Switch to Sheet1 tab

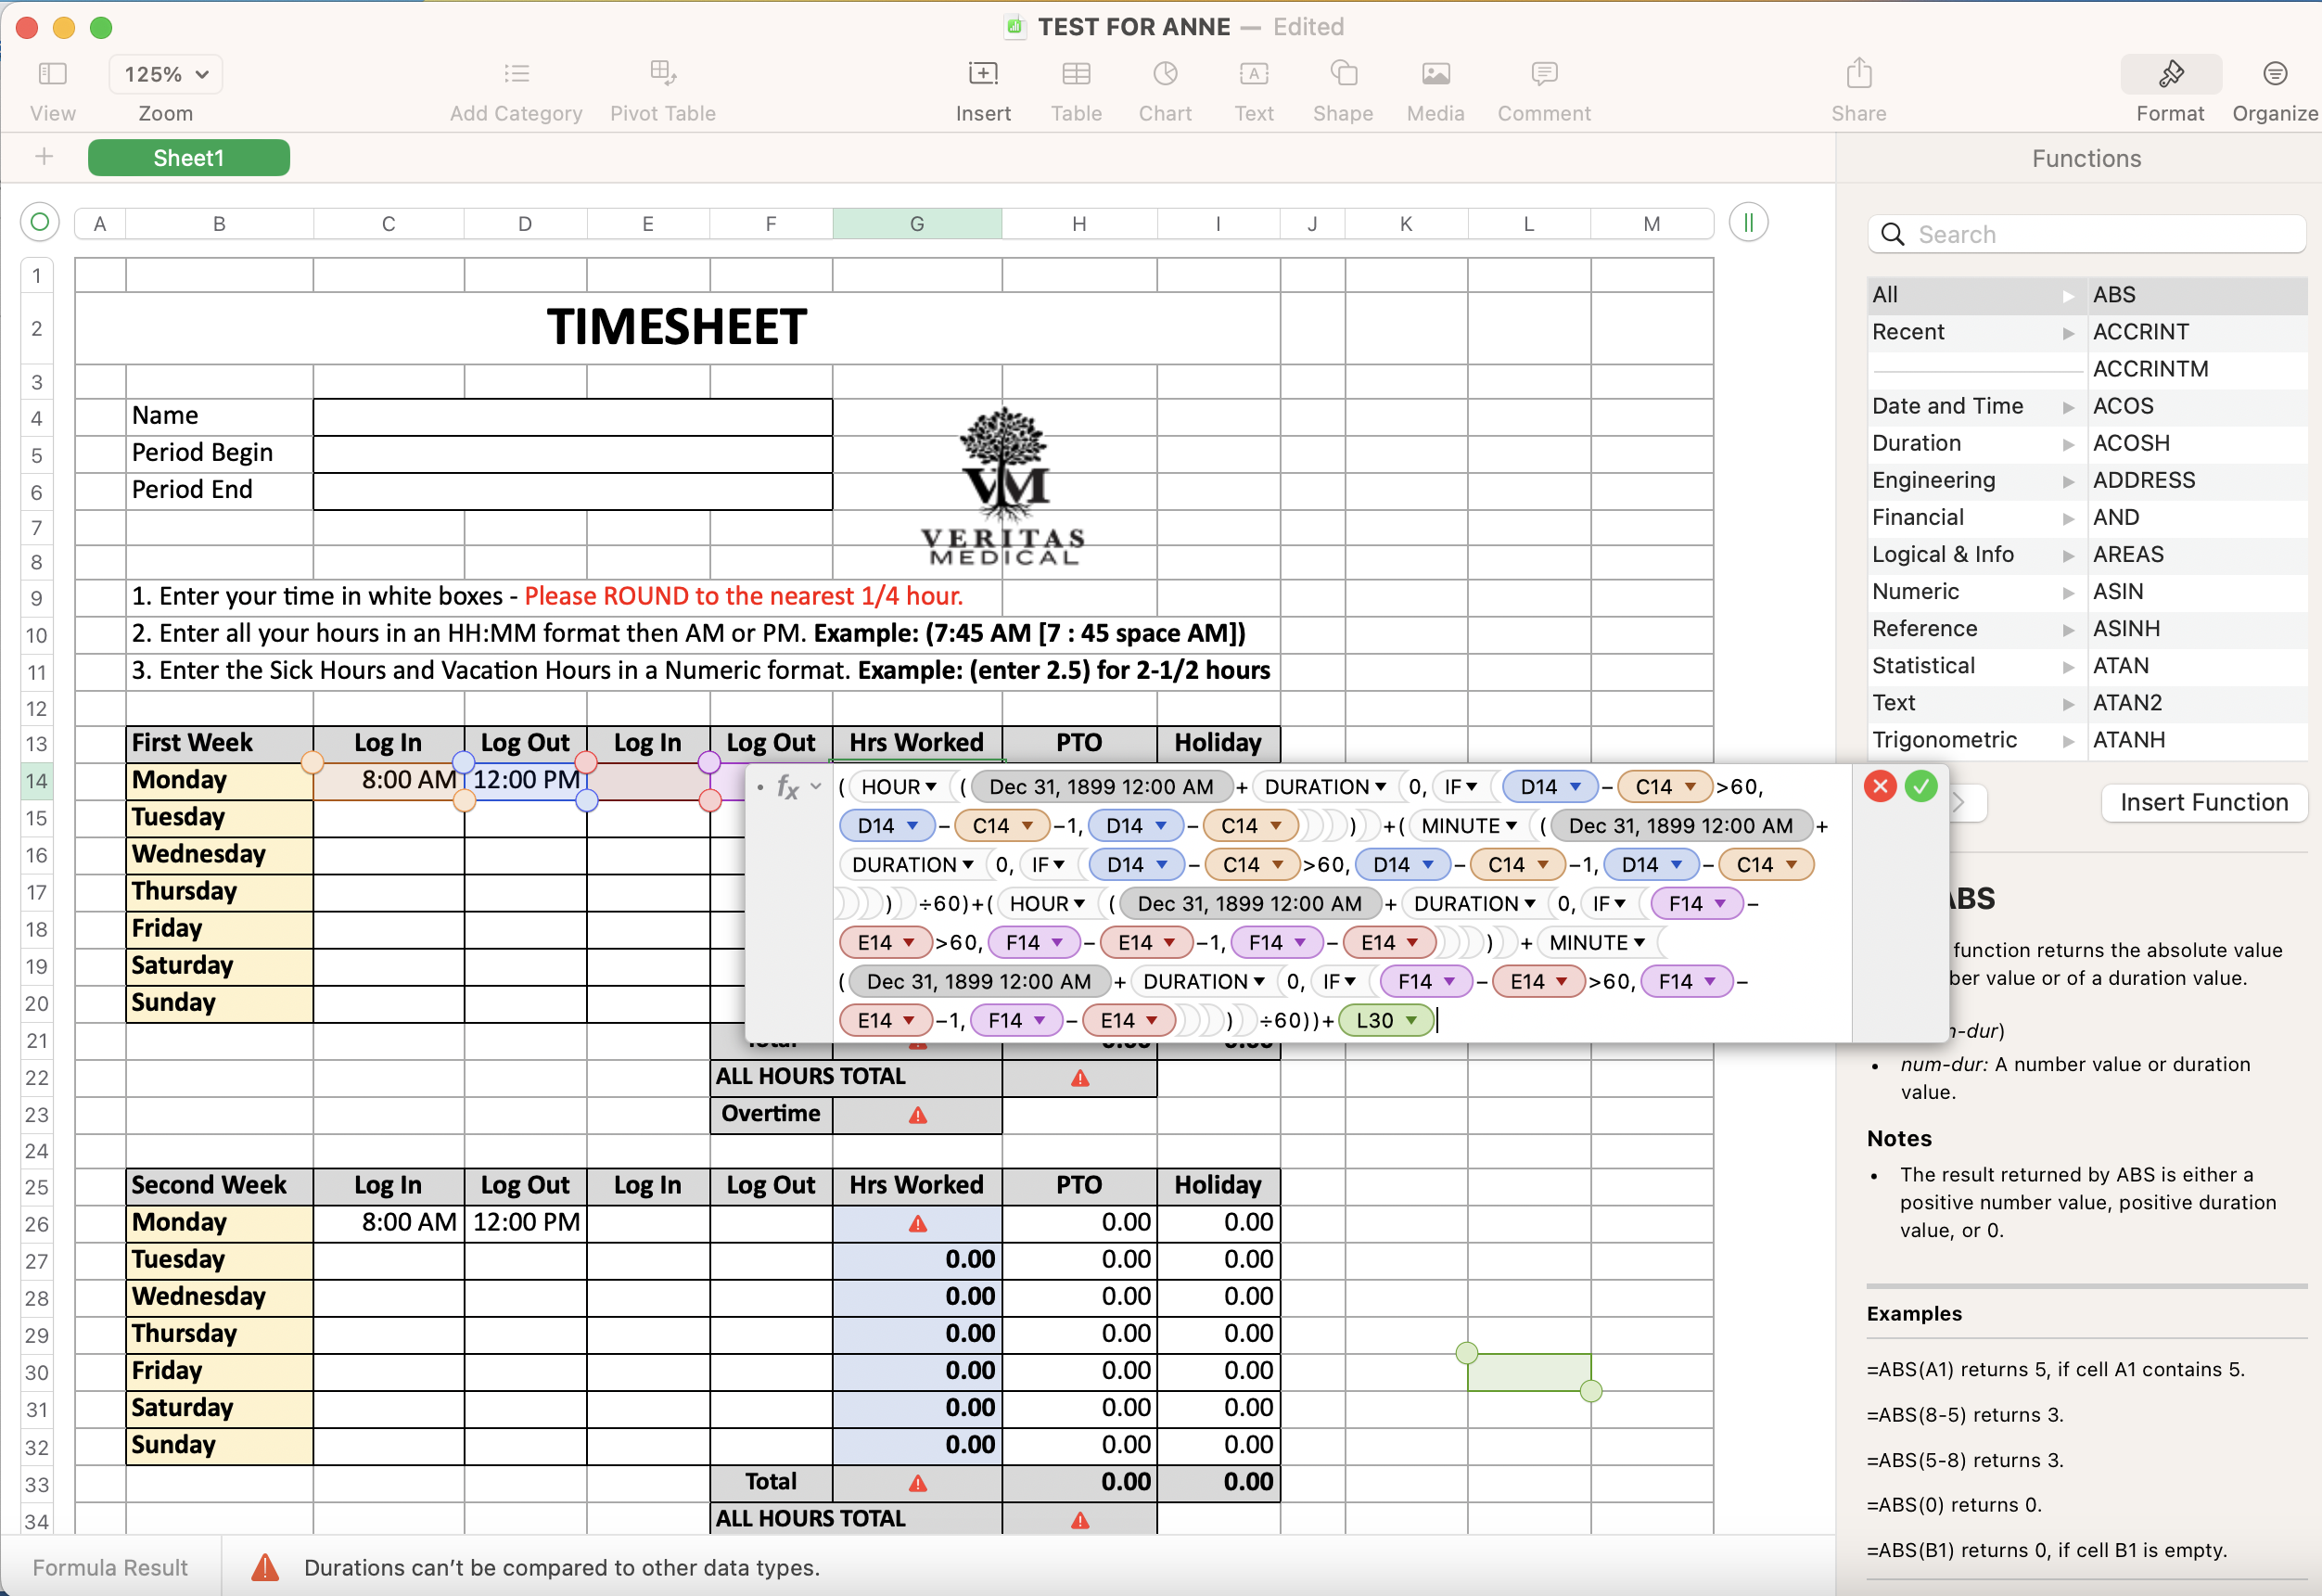pyautogui.click(x=188, y=158)
